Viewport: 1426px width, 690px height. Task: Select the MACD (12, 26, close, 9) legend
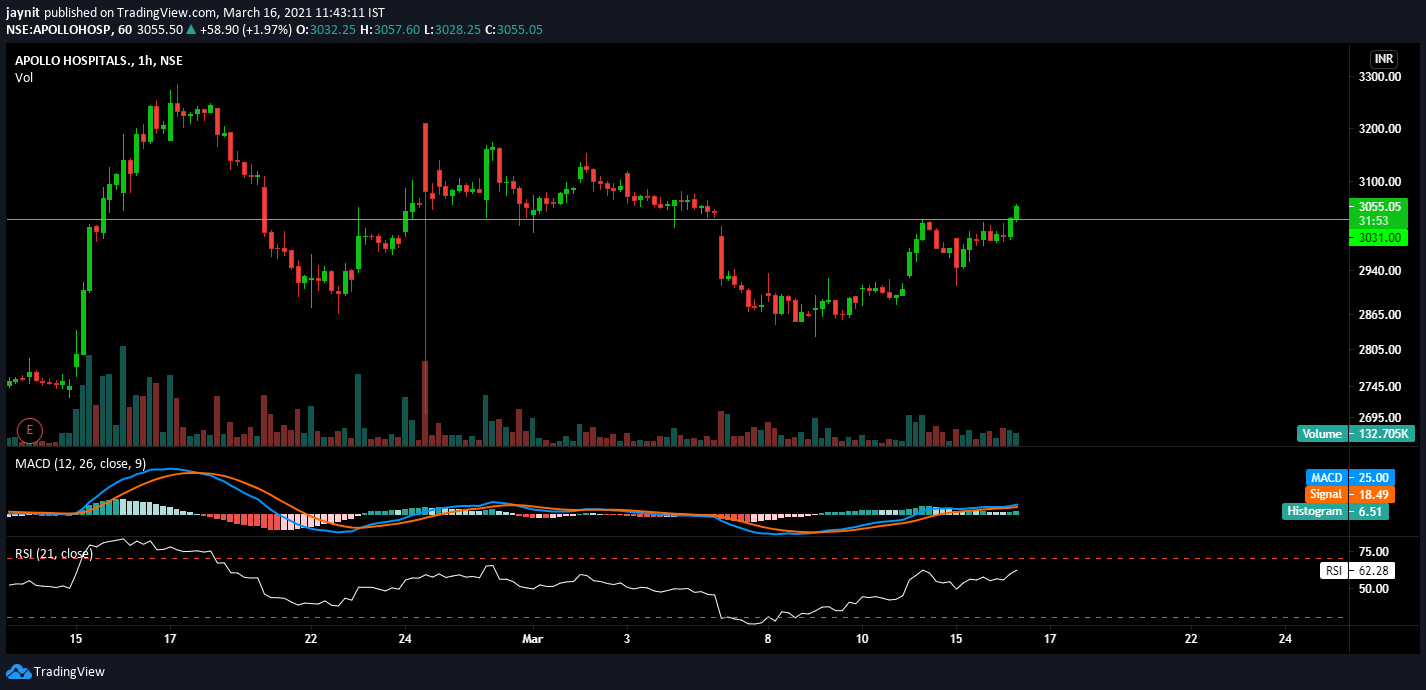click(x=82, y=462)
